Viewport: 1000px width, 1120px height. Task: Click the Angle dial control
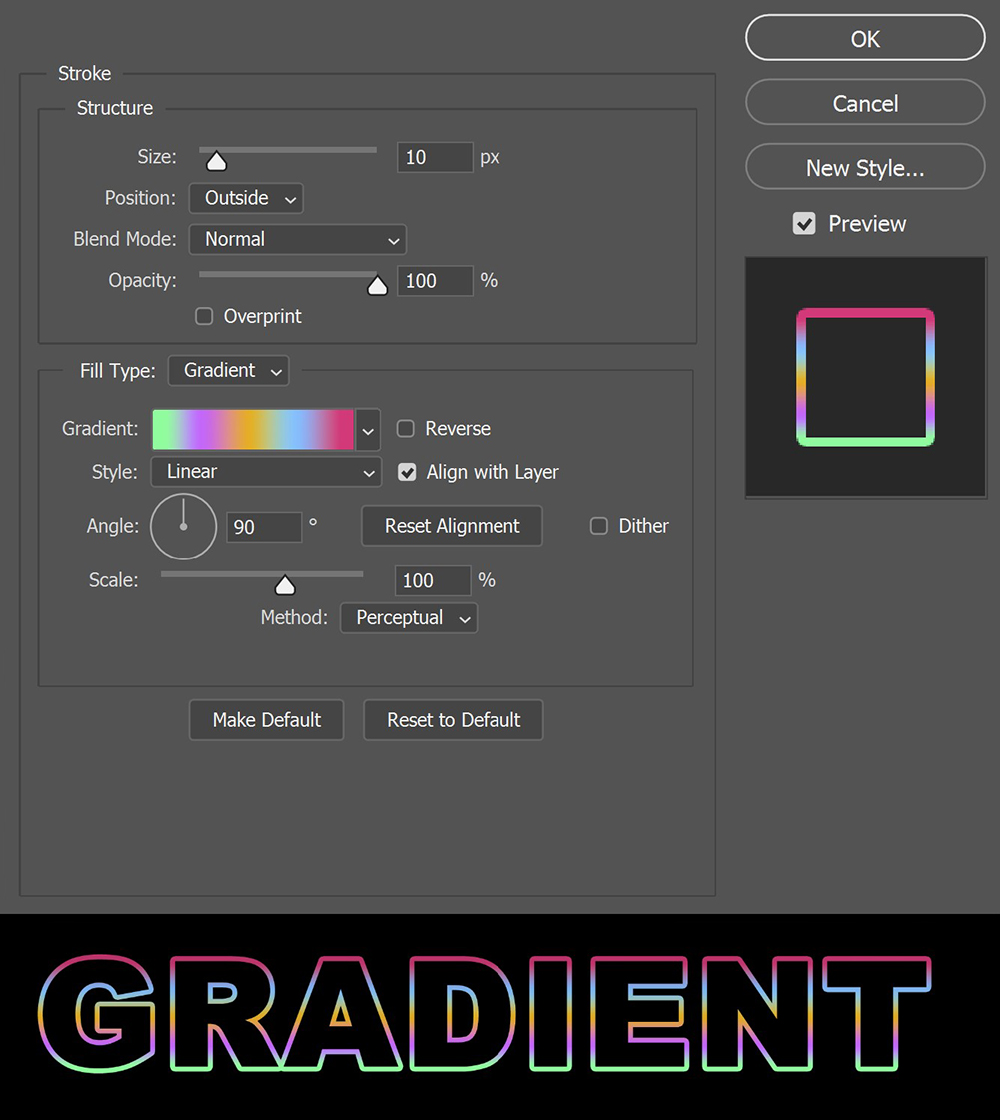coord(183,526)
